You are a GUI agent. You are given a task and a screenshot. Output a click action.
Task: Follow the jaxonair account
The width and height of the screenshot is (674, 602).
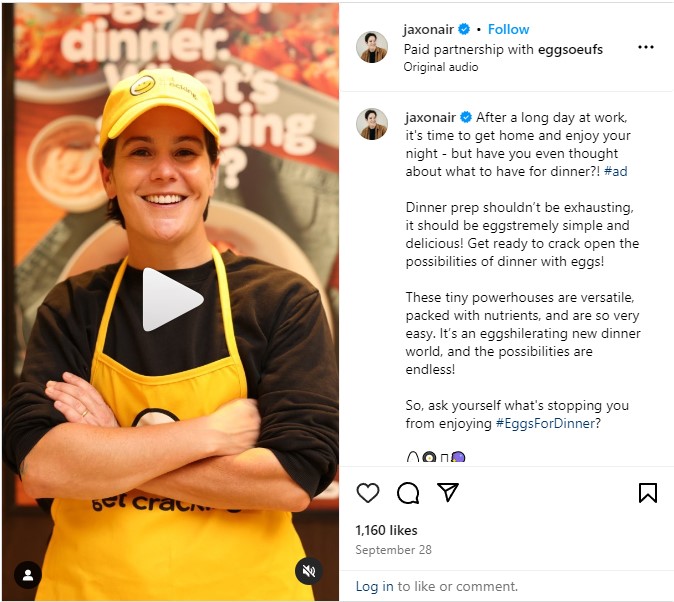pyautogui.click(x=509, y=29)
